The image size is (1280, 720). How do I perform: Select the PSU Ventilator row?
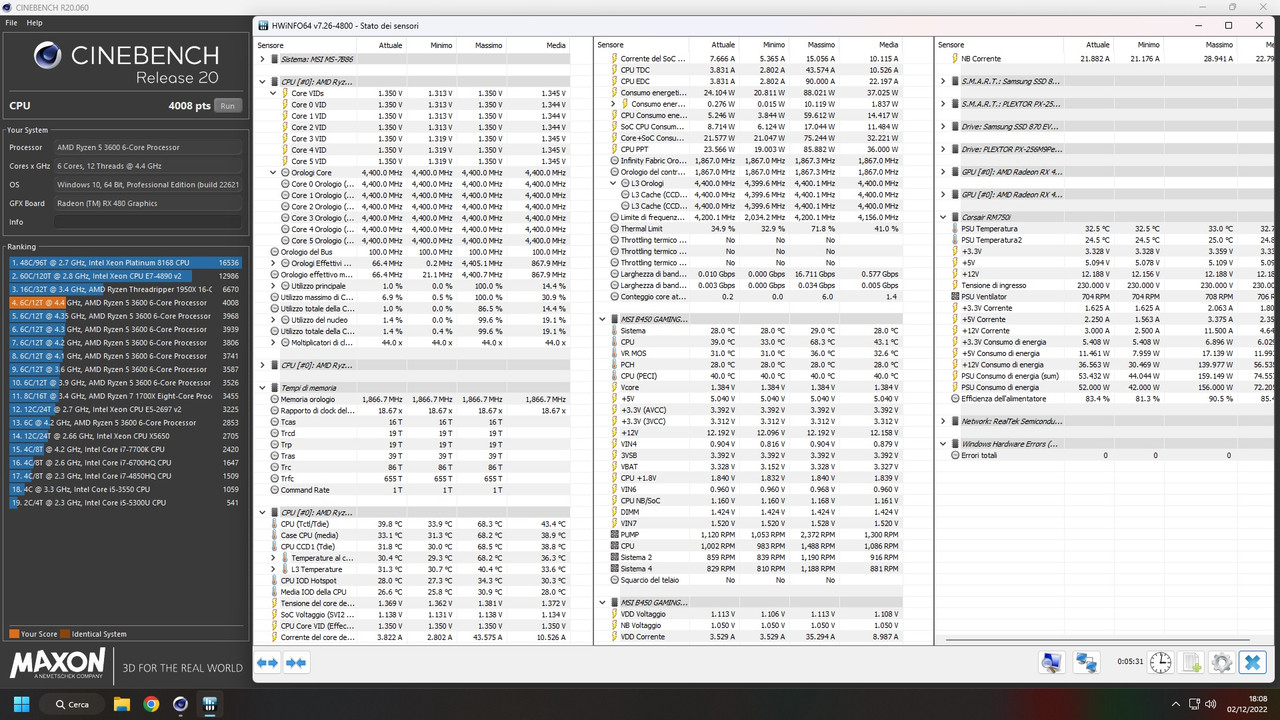click(x=1104, y=297)
